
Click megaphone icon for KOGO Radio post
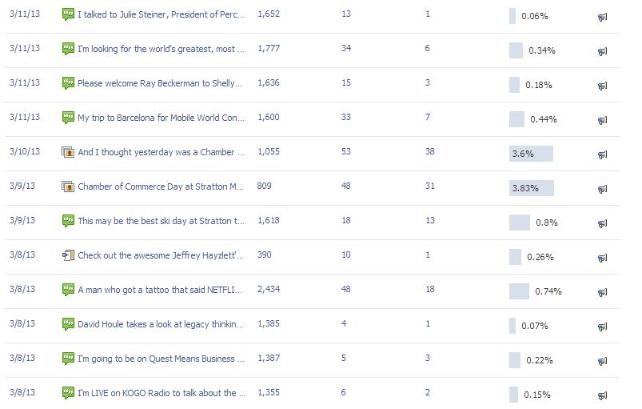(602, 394)
